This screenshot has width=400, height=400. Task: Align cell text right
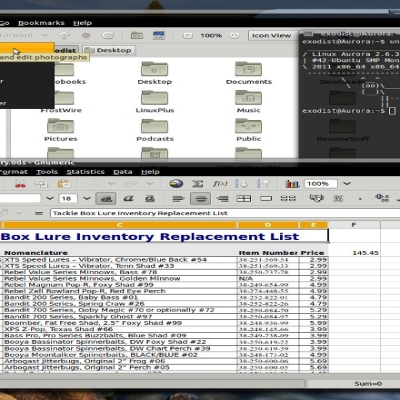coord(222,199)
